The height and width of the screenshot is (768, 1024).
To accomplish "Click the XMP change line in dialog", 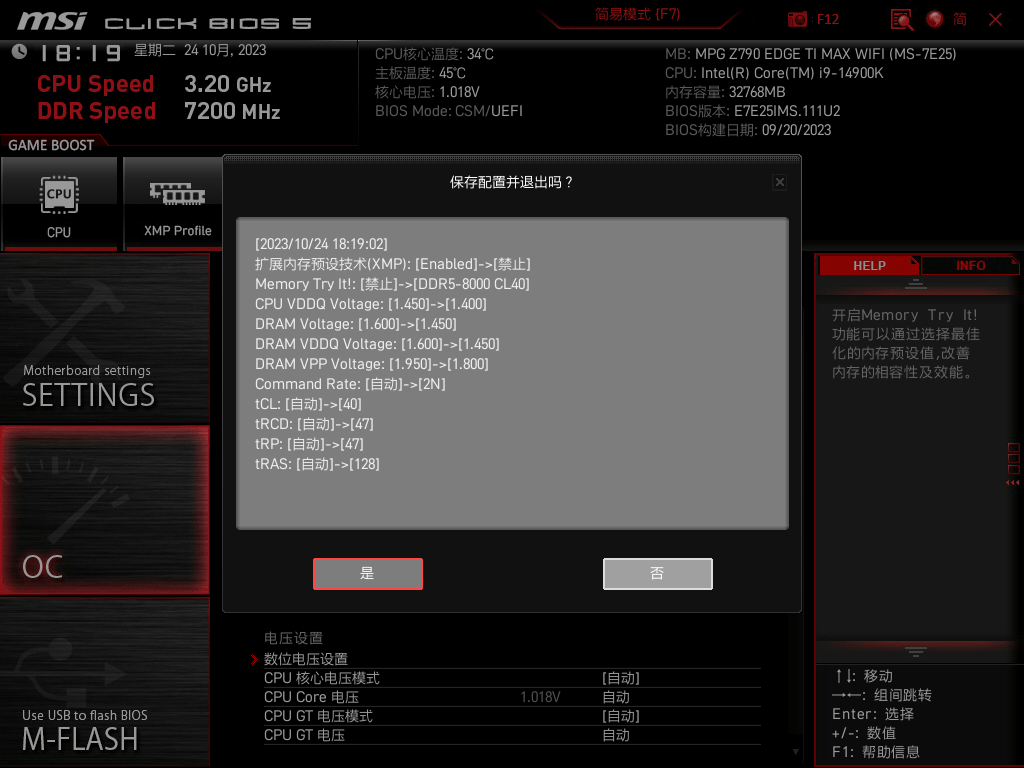I will pos(392,264).
